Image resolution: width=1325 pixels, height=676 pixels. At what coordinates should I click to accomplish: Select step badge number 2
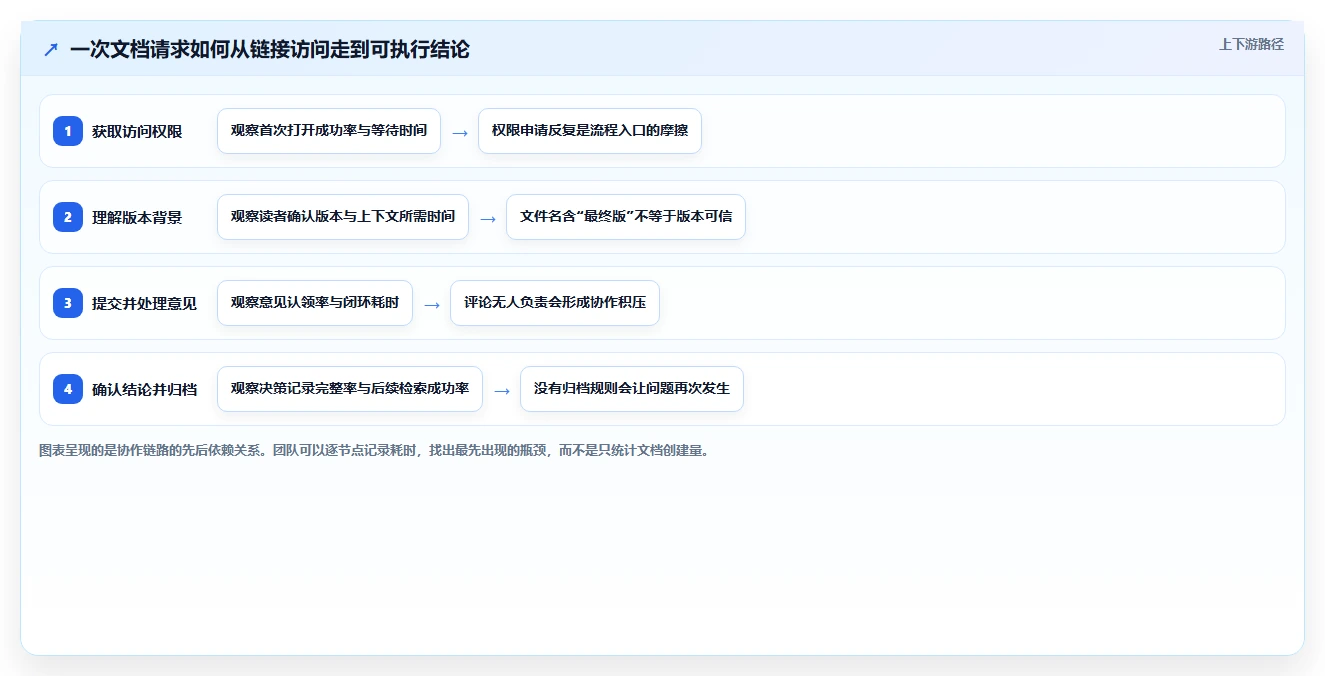point(68,217)
